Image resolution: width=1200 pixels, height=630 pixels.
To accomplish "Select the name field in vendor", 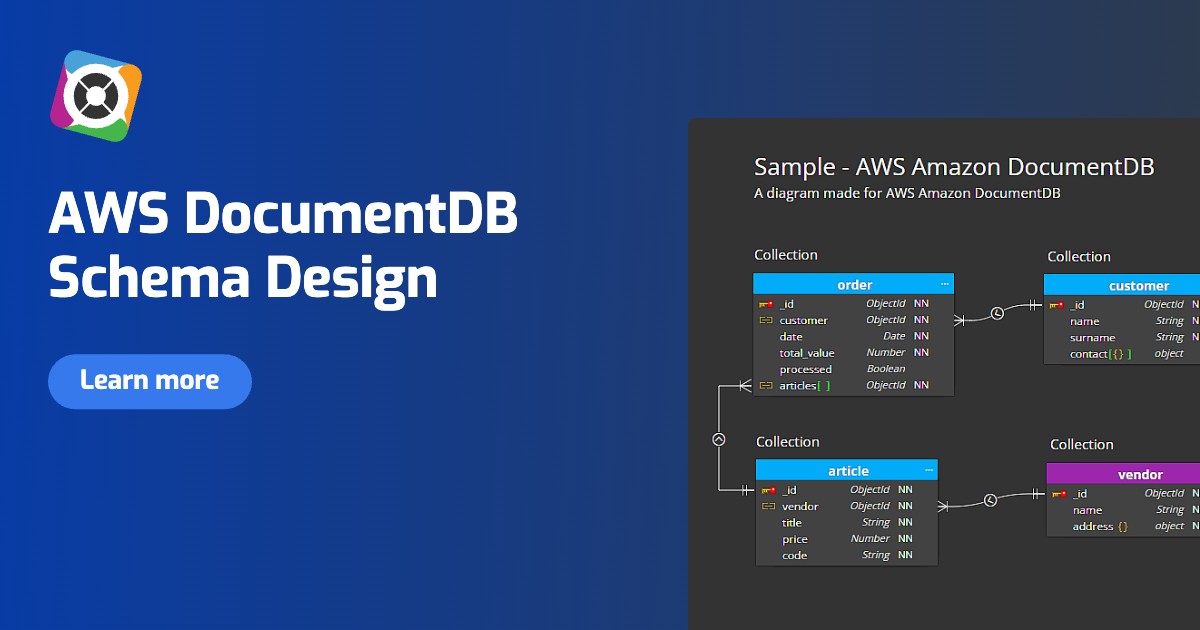I will click(1088, 510).
